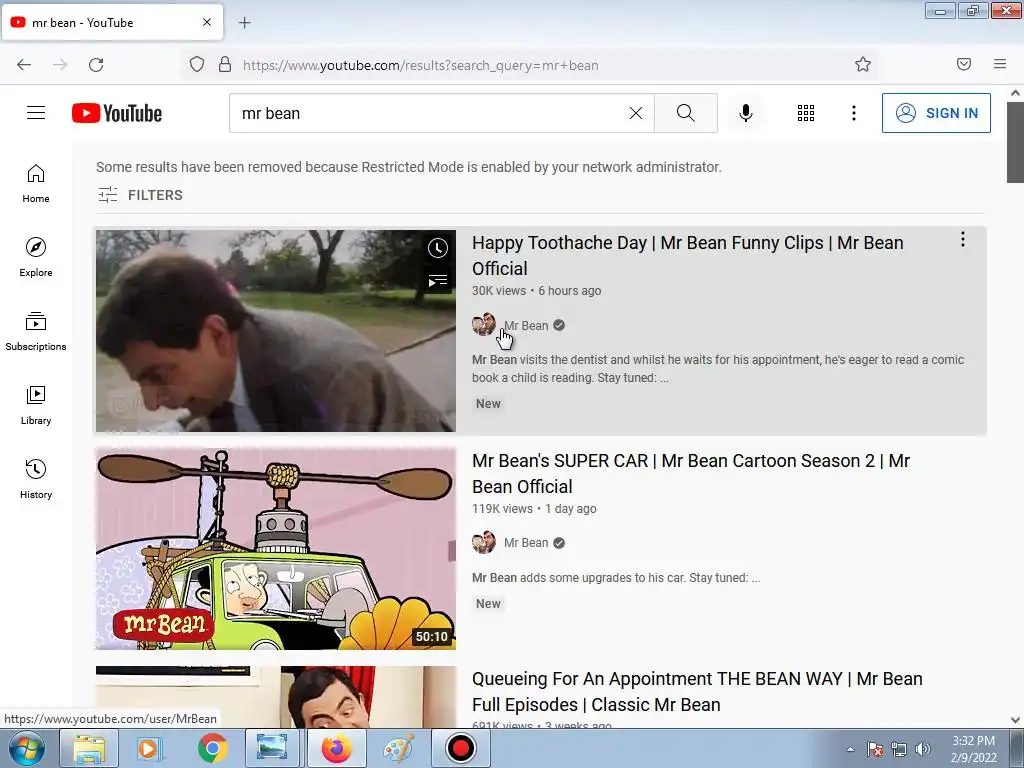Image resolution: width=1024 pixels, height=768 pixels.
Task: Click the red record button taskbar icon
Action: (460, 748)
